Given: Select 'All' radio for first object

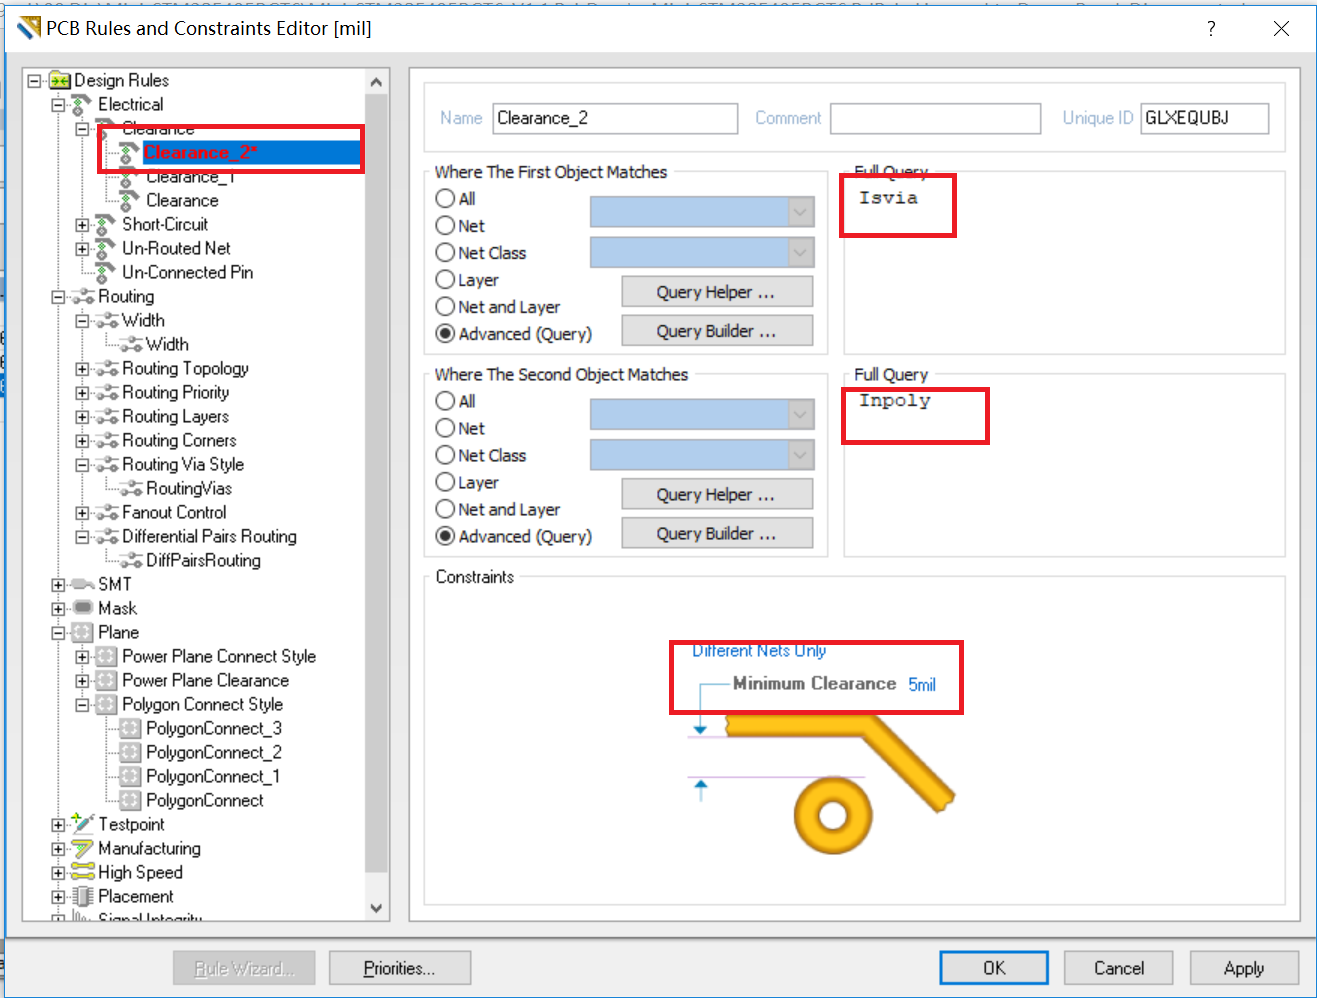Looking at the screenshot, I should click(x=446, y=198).
